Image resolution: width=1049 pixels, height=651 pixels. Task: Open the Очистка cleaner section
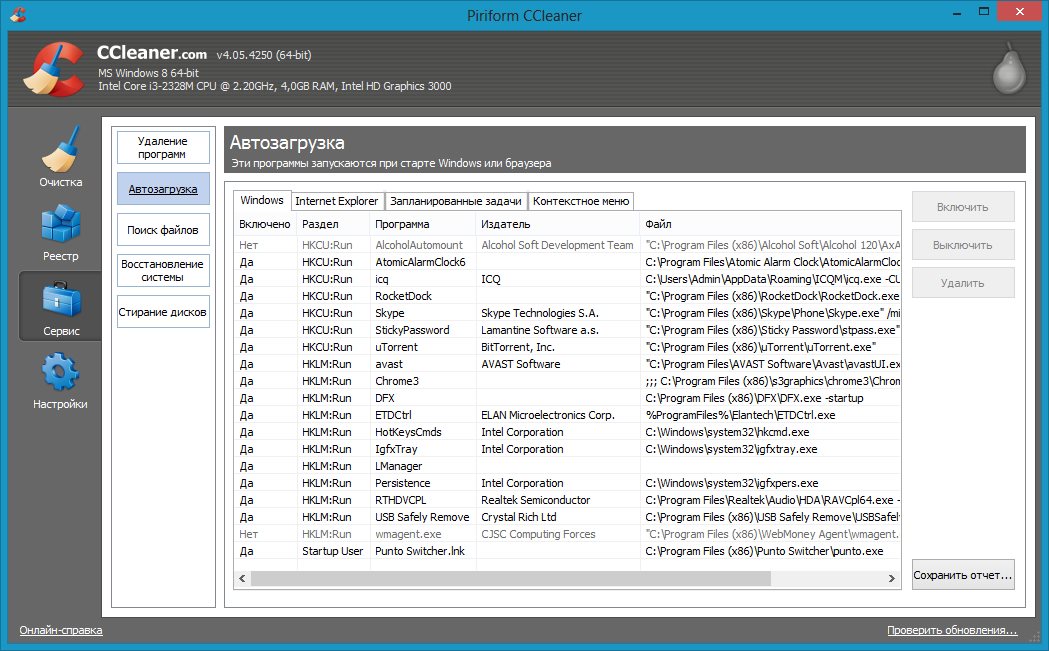click(60, 156)
